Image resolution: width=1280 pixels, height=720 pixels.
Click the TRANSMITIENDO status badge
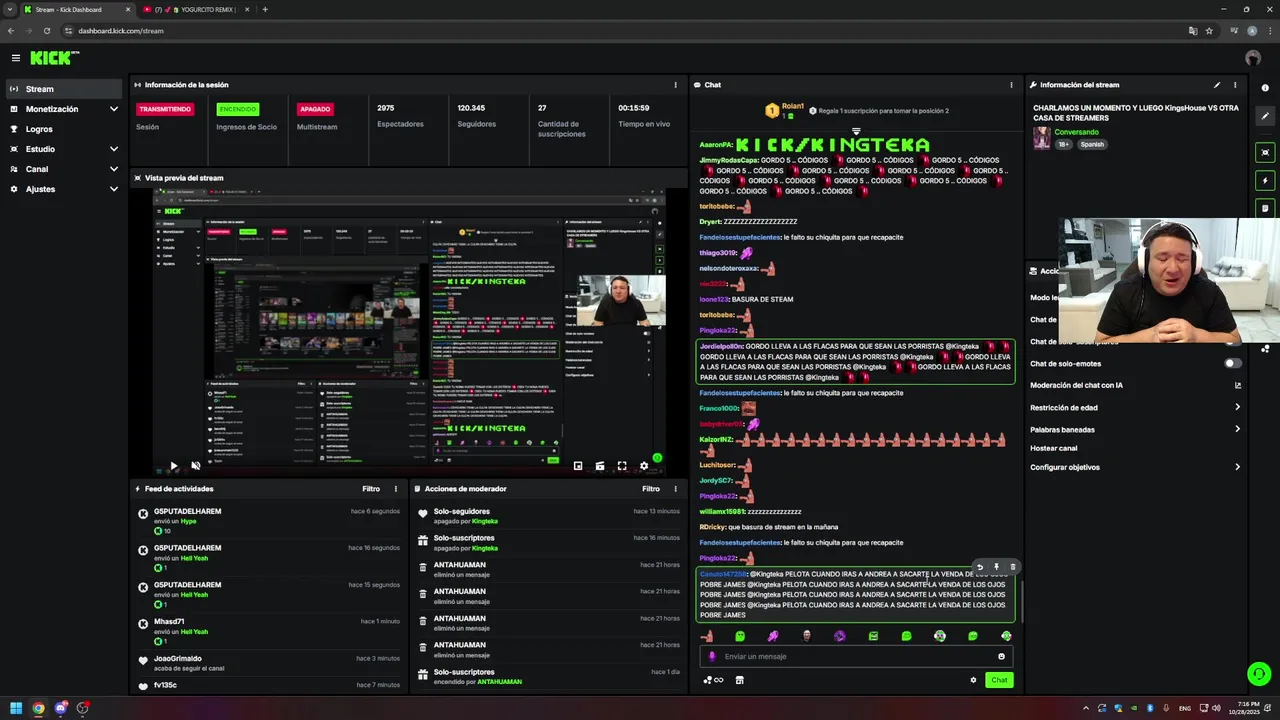pyautogui.click(x=165, y=109)
